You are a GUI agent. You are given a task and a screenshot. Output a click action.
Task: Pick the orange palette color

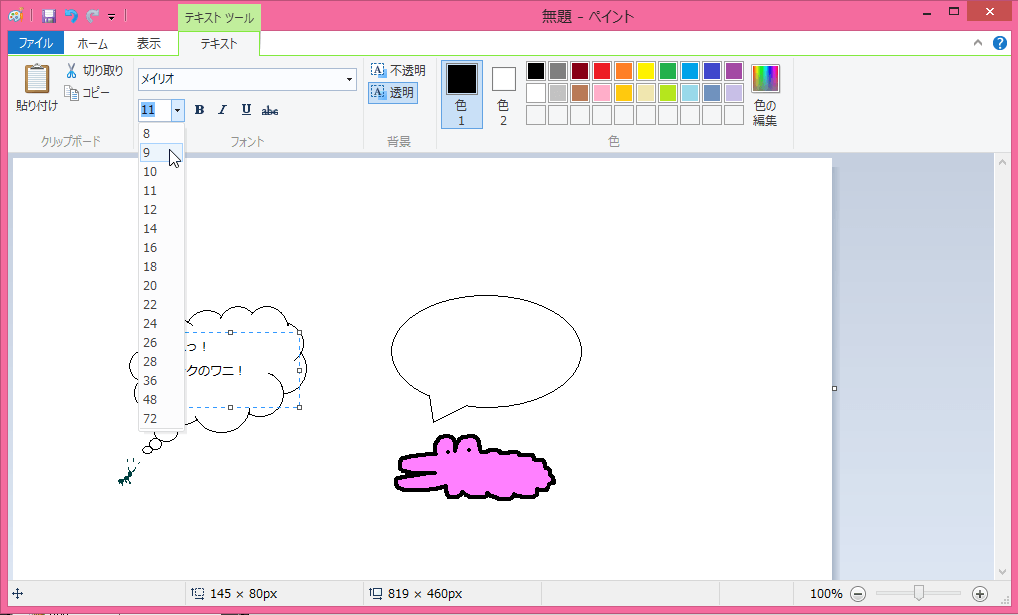624,70
